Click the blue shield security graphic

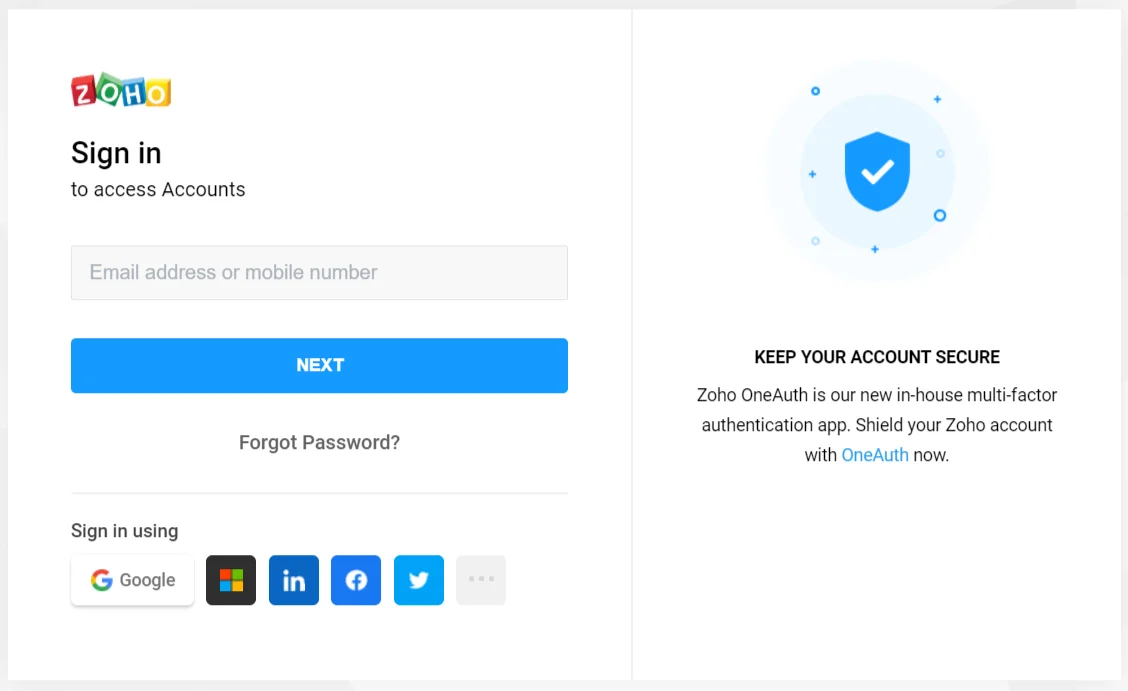[x=877, y=172]
